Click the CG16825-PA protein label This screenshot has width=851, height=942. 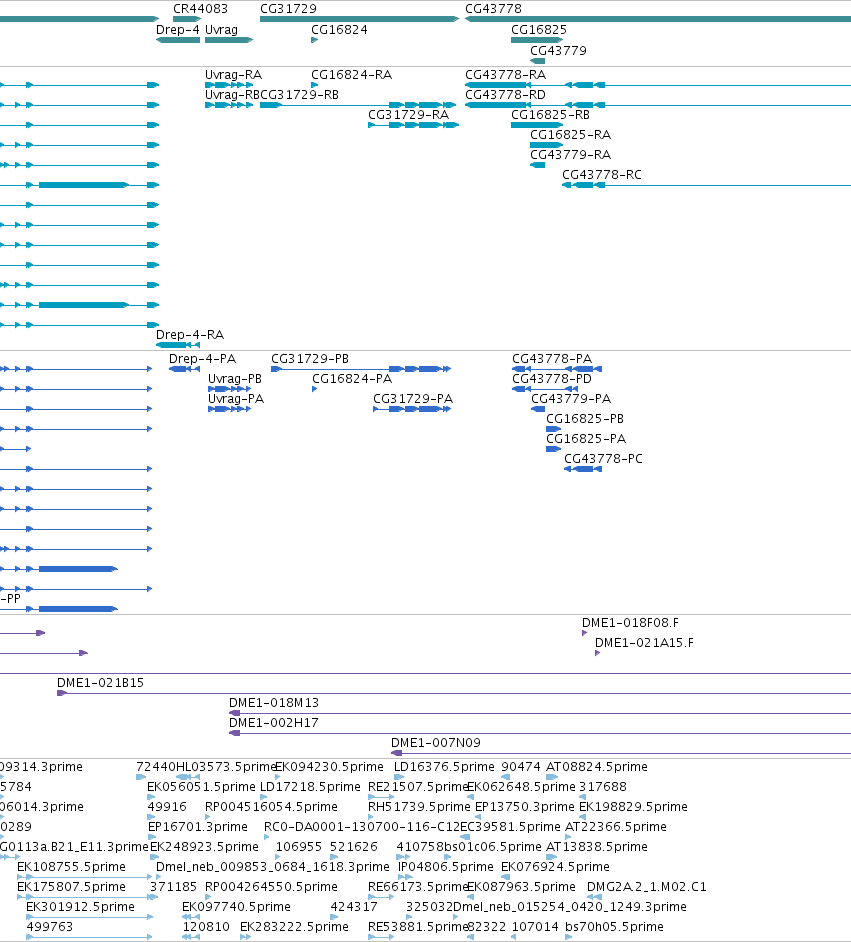pyautogui.click(x=586, y=439)
